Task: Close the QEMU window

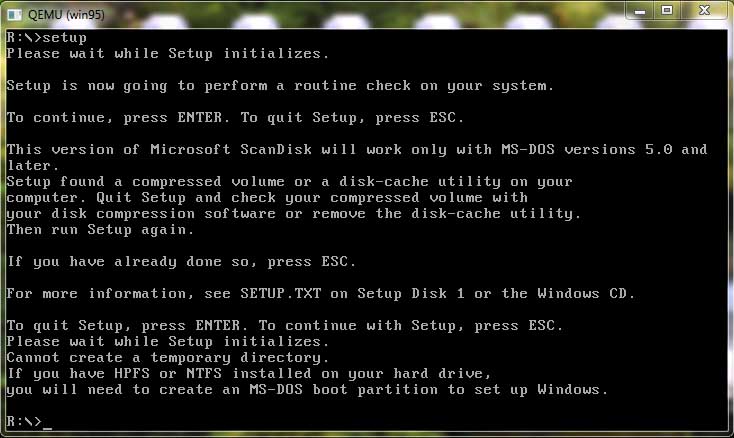Action: tap(703, 9)
